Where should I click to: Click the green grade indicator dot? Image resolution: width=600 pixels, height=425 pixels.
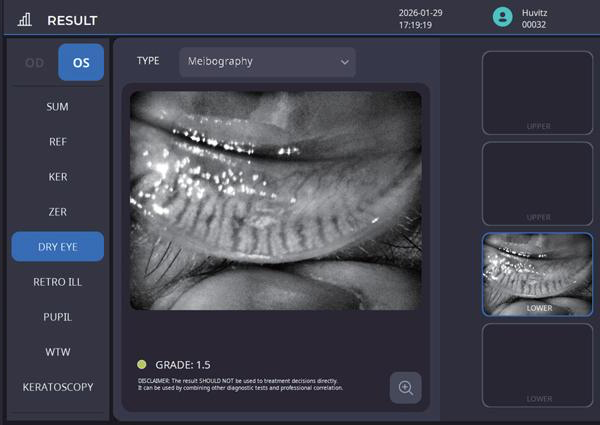click(142, 365)
